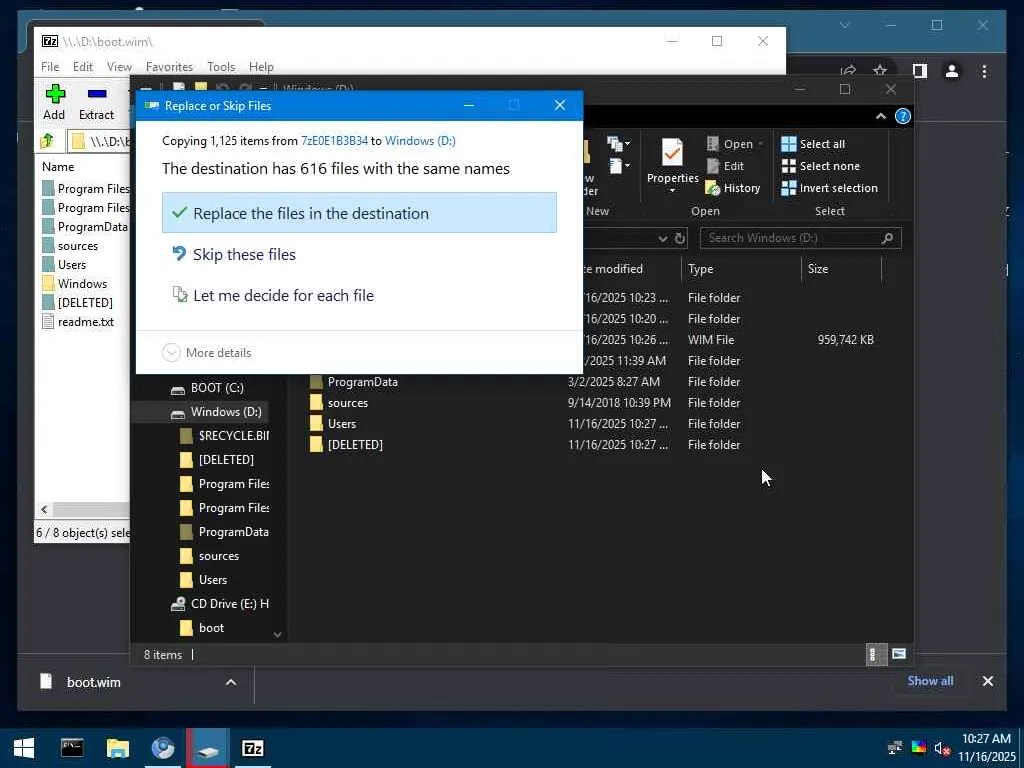Open the Help menu in 7-Zip

point(261,67)
